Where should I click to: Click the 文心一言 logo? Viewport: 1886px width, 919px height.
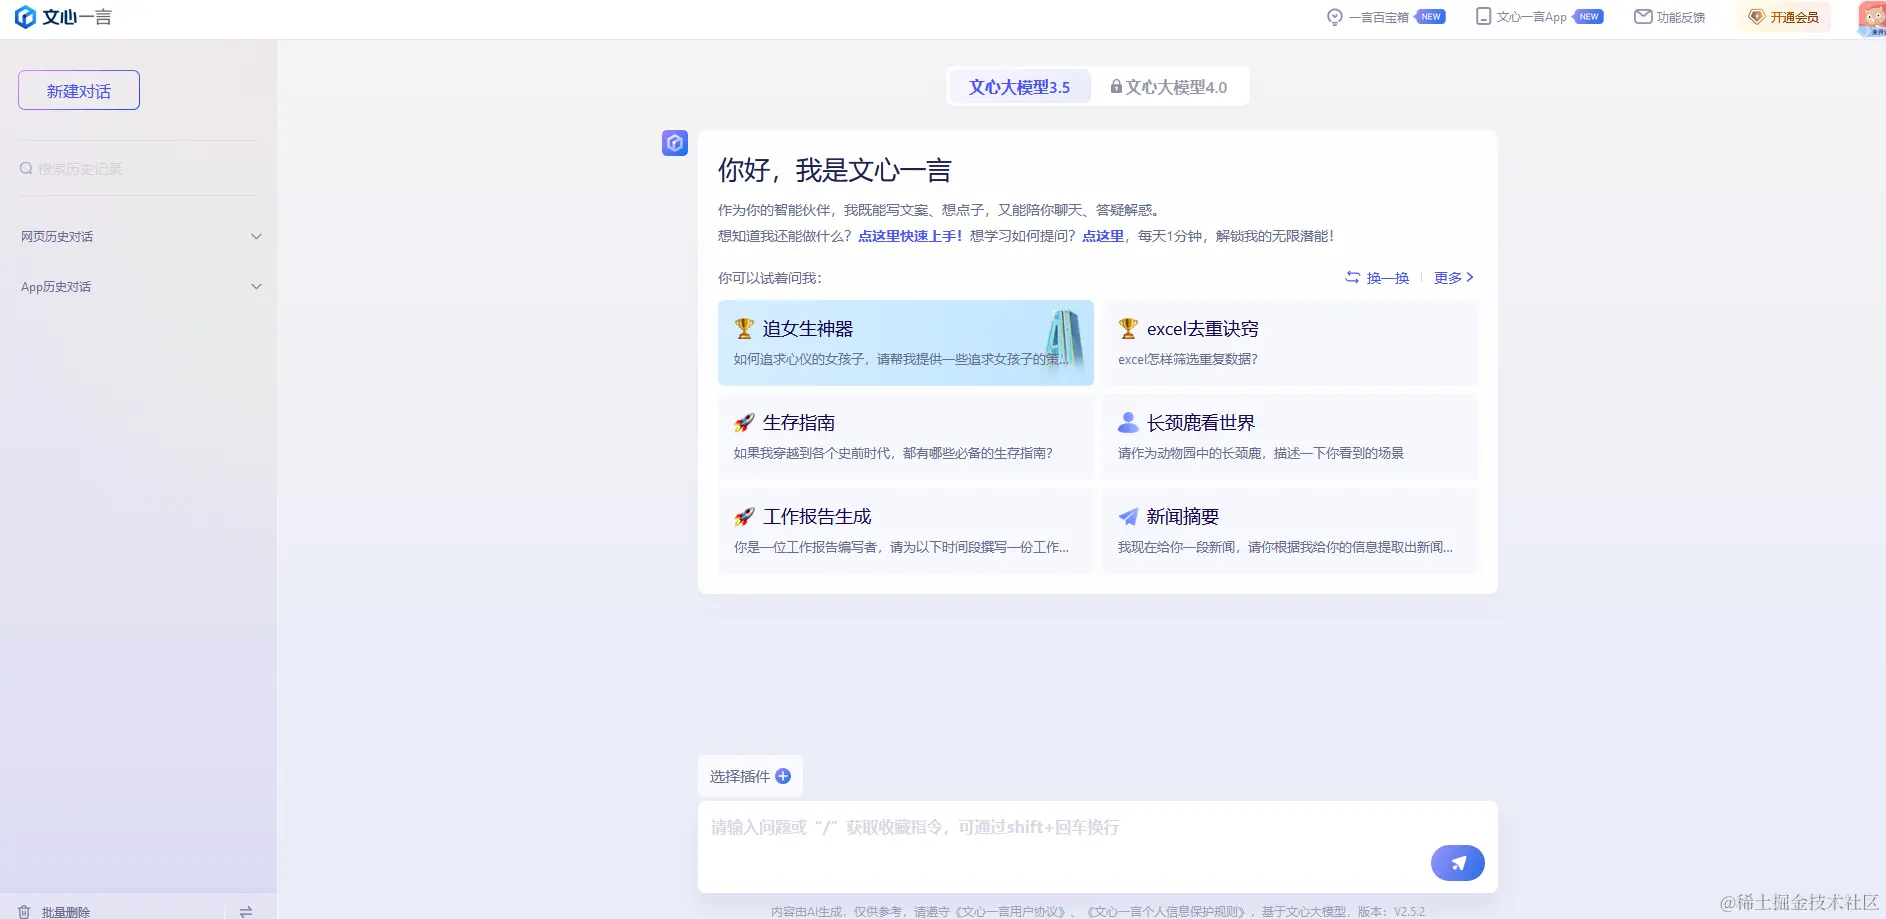coord(63,17)
